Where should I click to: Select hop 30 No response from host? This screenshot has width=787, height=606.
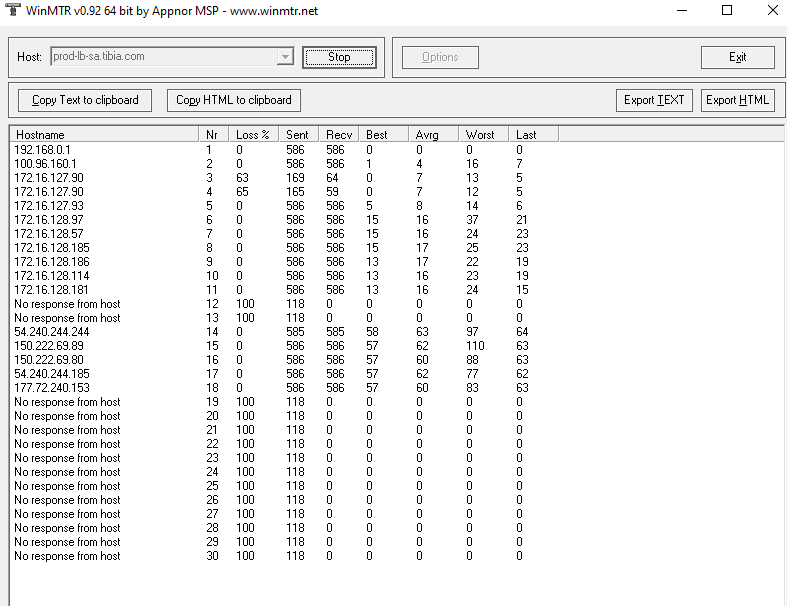(x=67, y=556)
